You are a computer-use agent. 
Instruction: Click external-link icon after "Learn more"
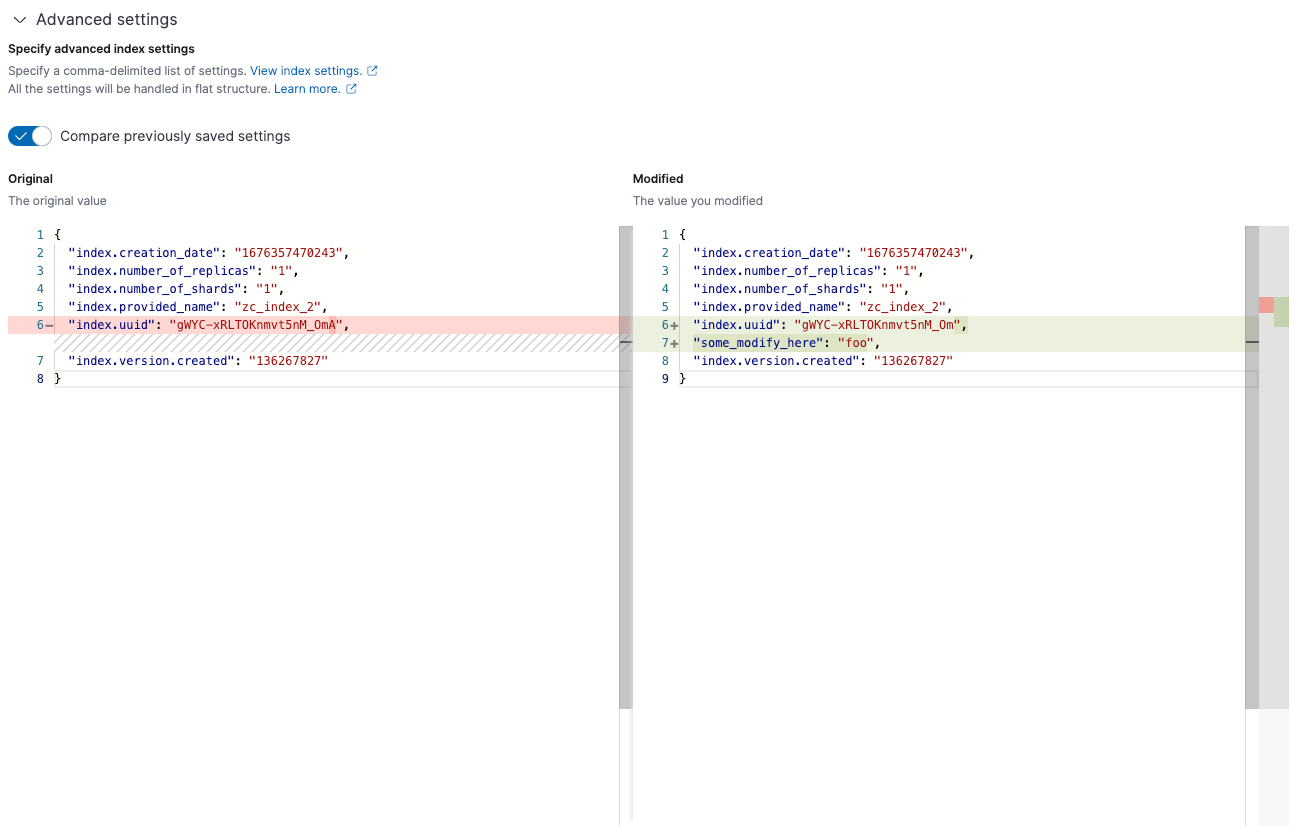351,88
